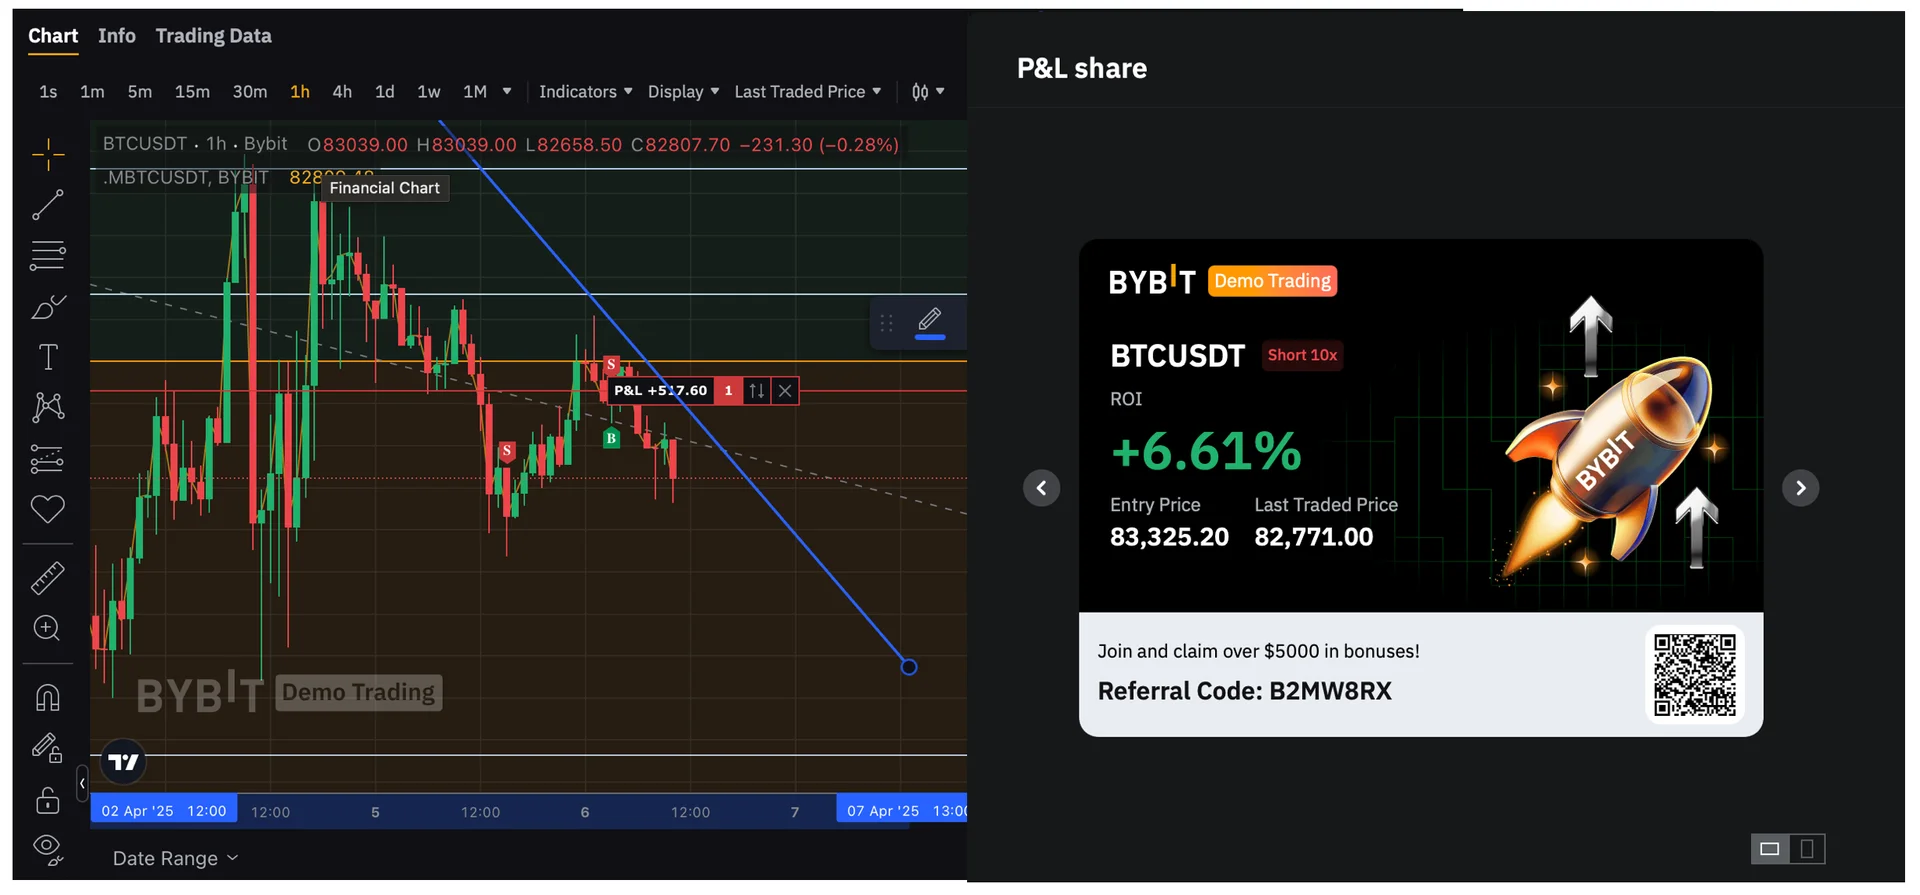Select the 1w timeframe
The image size is (1920, 895).
coord(429,92)
